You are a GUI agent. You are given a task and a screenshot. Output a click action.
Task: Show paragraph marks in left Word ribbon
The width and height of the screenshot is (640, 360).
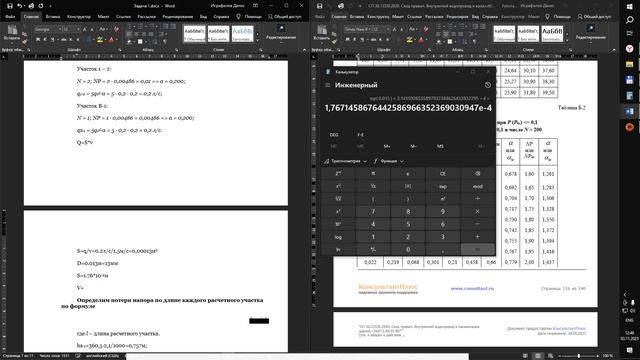(165, 41)
